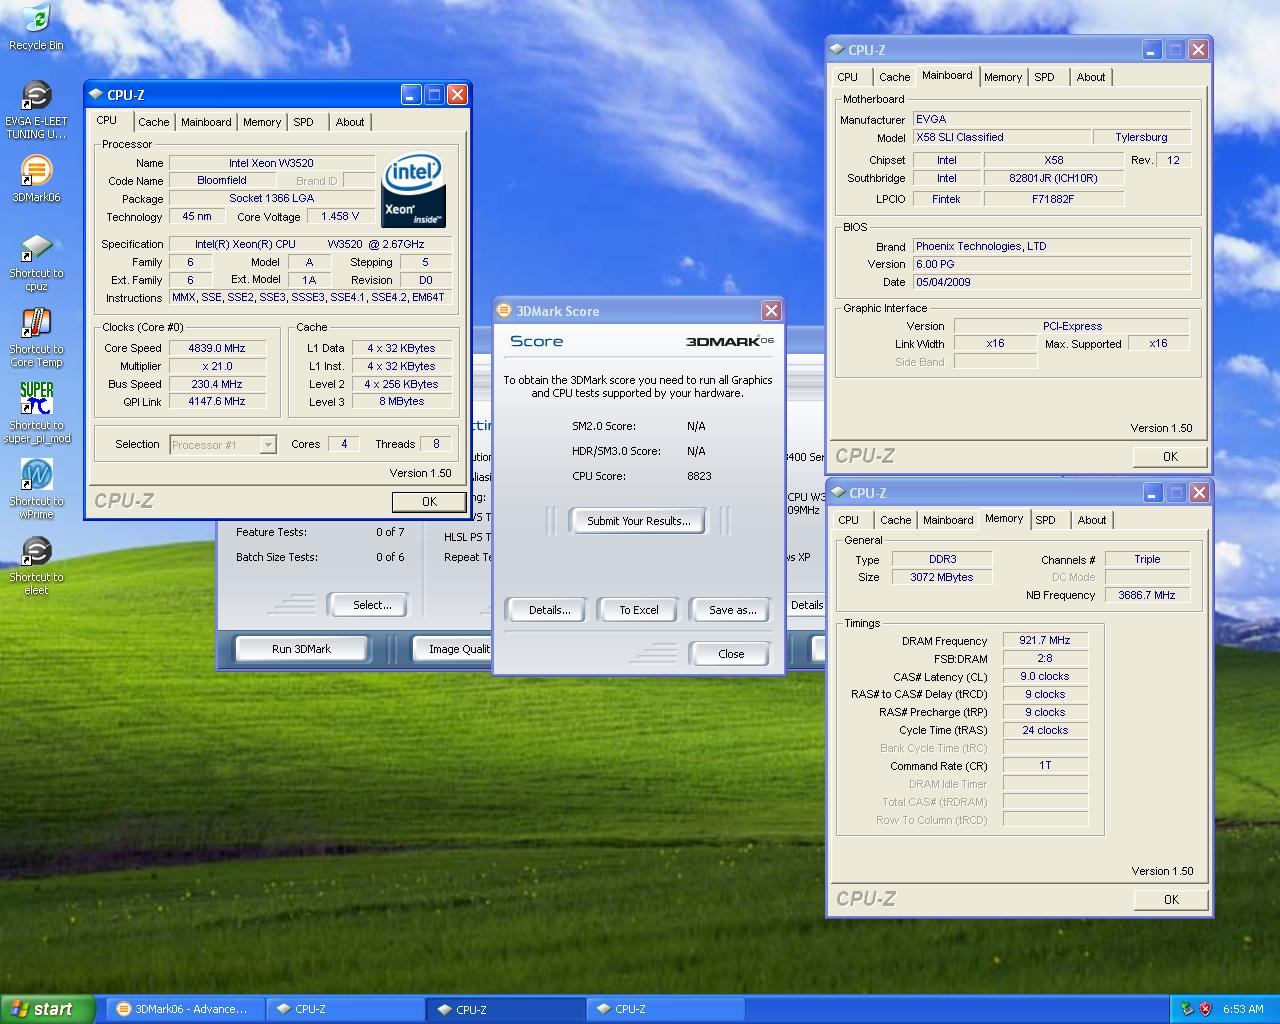Viewport: 1280px width, 1024px height.
Task: Click the DRAM Frequency 921.7 MHz value
Action: pos(1045,640)
